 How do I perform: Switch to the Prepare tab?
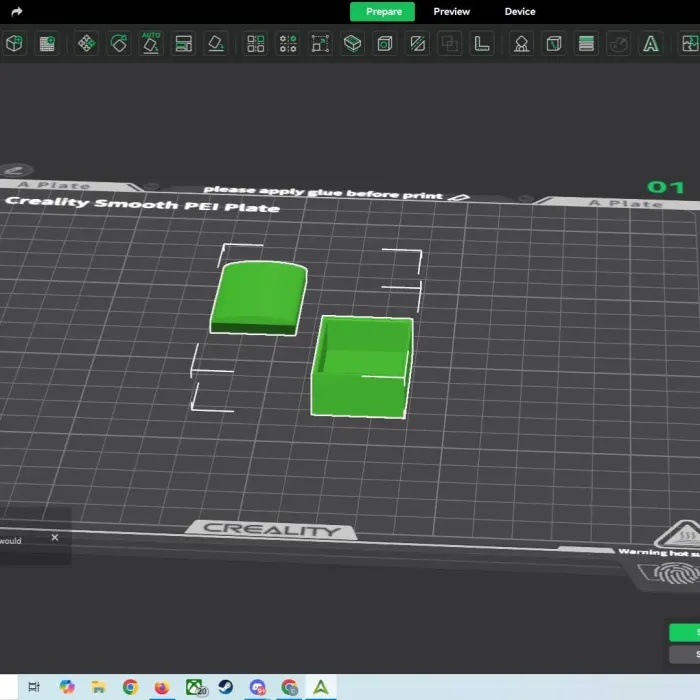pos(383,12)
